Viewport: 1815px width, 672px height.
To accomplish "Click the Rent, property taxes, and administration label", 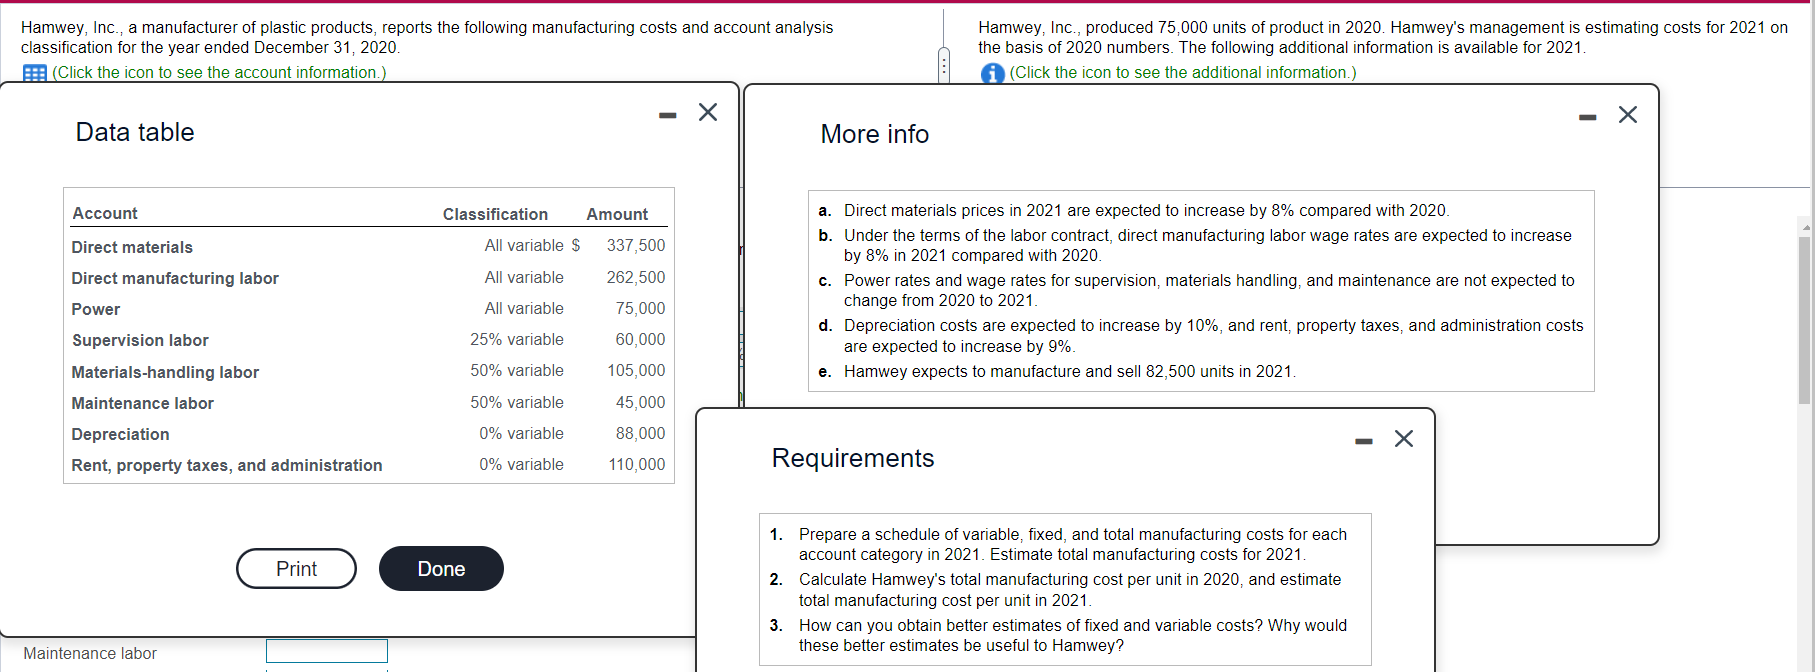I will coord(227,465).
